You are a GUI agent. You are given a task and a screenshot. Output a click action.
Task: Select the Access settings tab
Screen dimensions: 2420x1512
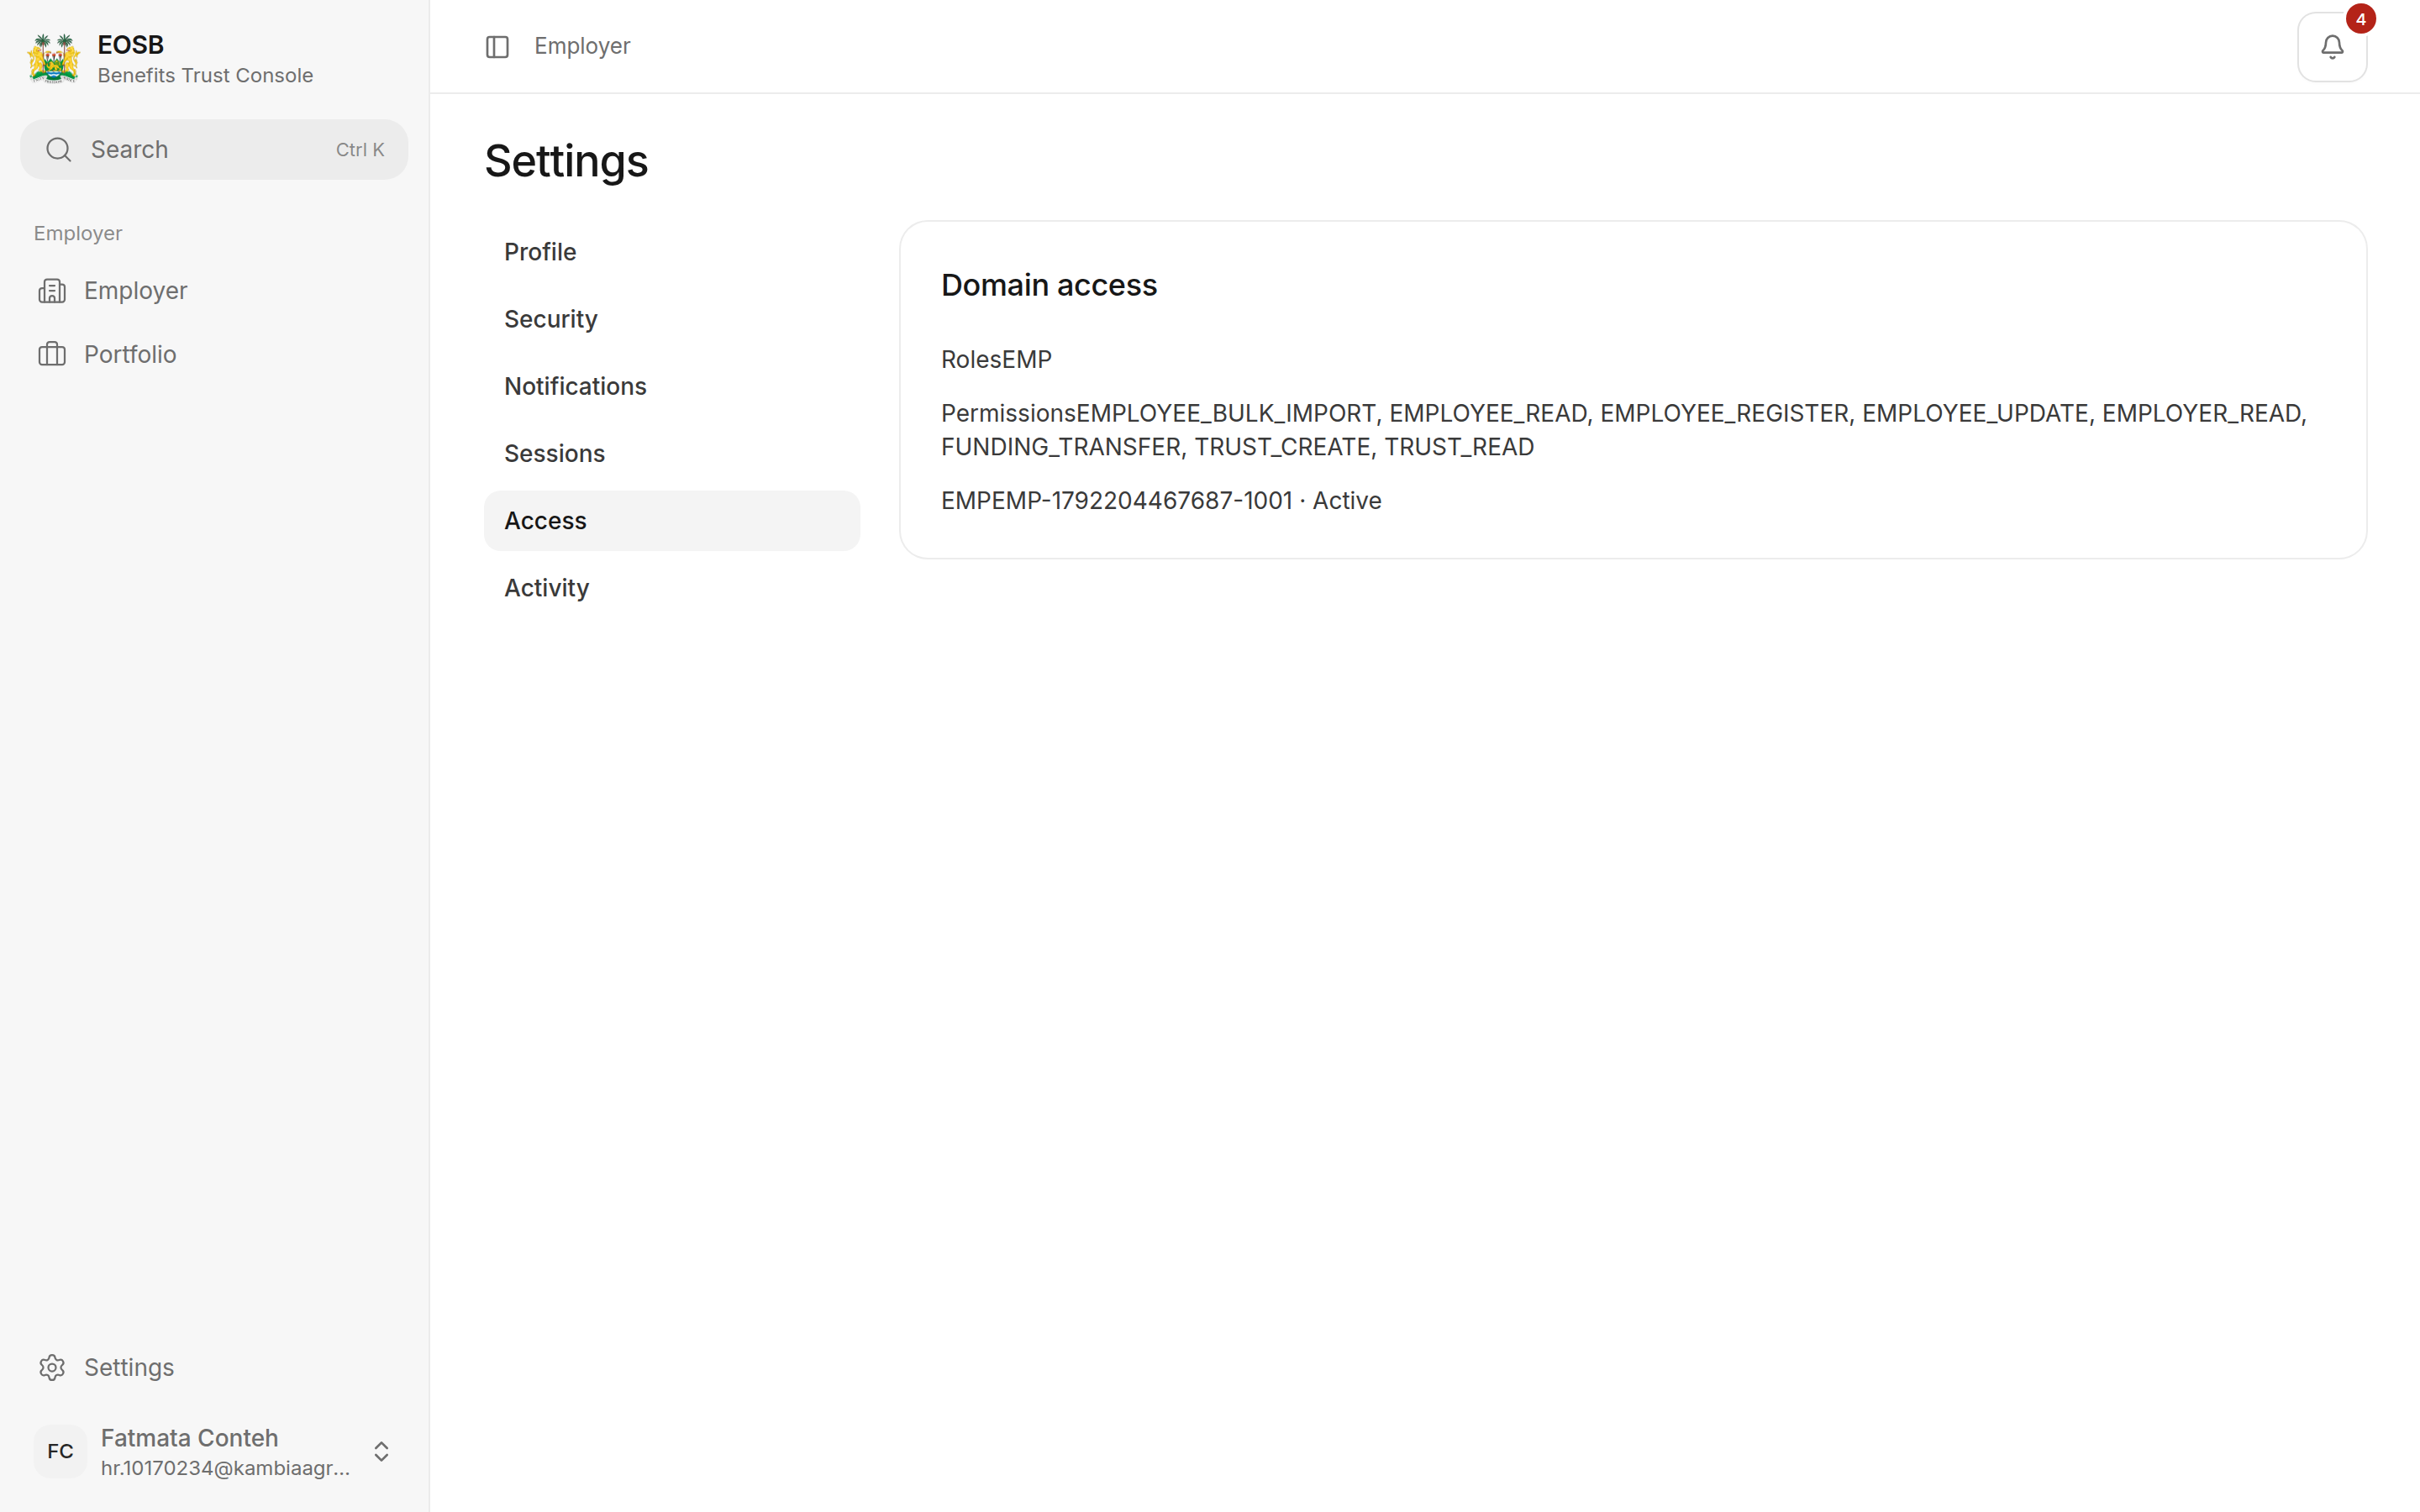[x=671, y=521]
